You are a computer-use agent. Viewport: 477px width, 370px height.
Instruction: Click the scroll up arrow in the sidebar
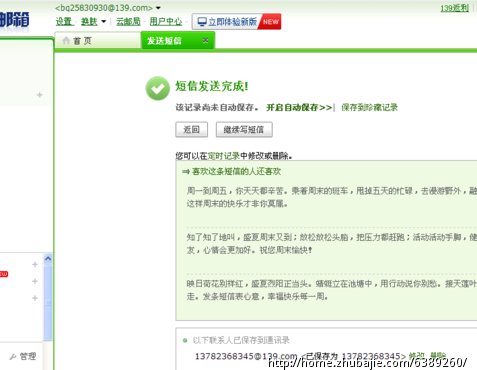tap(48, 259)
